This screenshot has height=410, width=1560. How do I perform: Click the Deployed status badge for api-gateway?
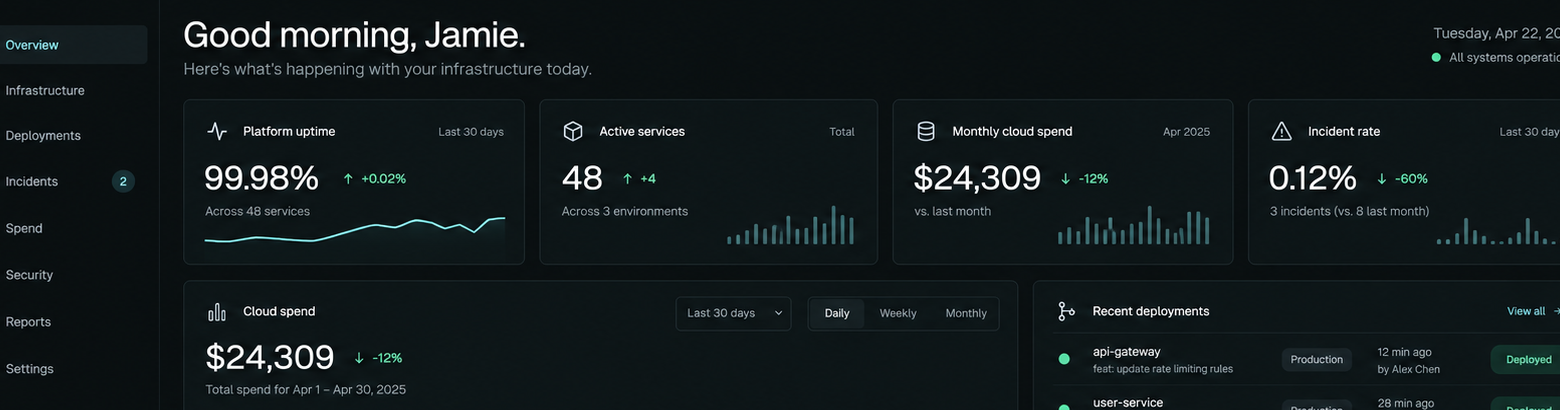pos(1527,359)
